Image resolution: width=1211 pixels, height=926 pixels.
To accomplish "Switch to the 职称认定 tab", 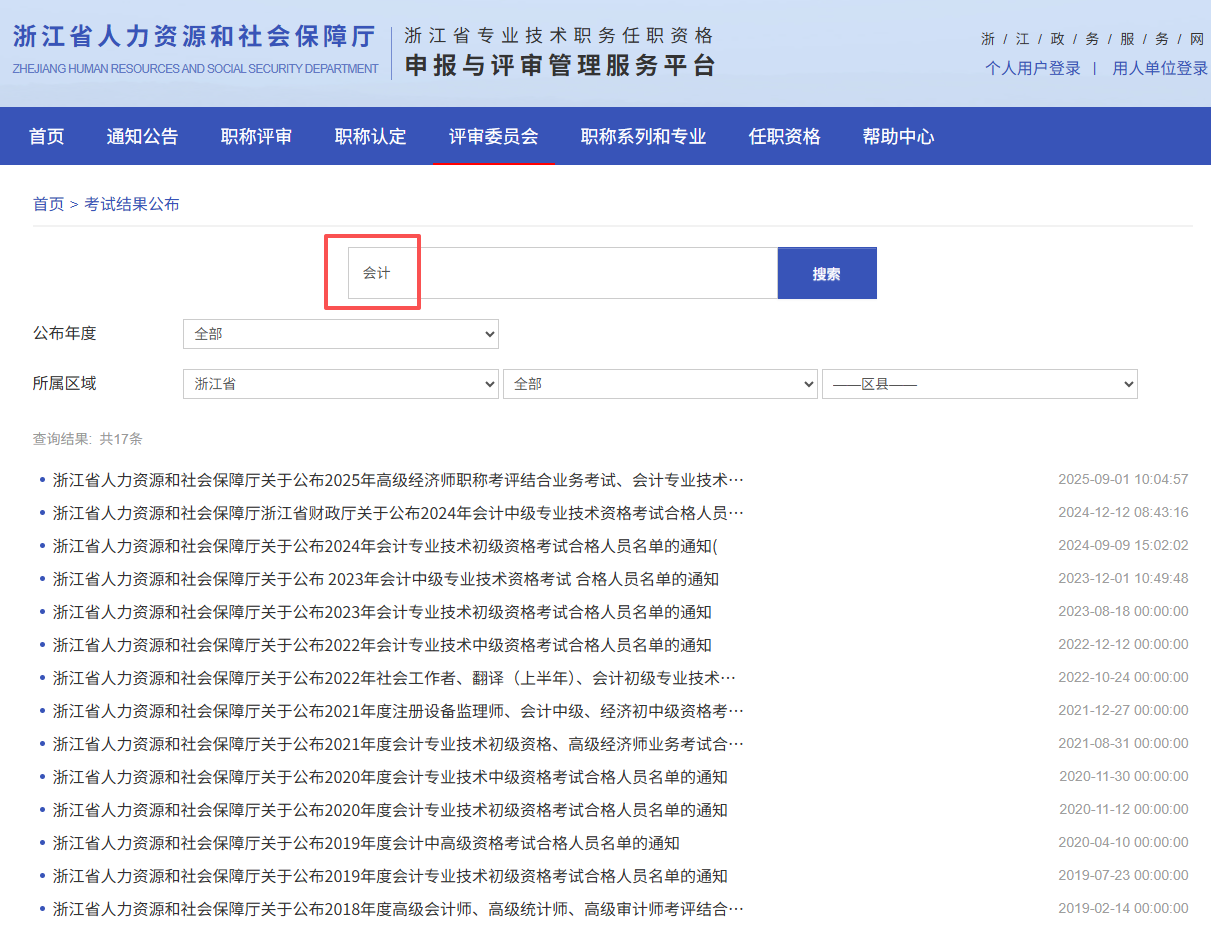I will (x=369, y=136).
